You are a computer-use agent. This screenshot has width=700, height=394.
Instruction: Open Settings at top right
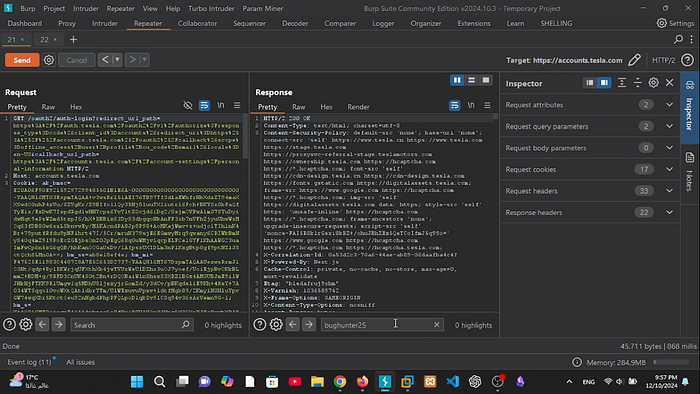pos(675,23)
